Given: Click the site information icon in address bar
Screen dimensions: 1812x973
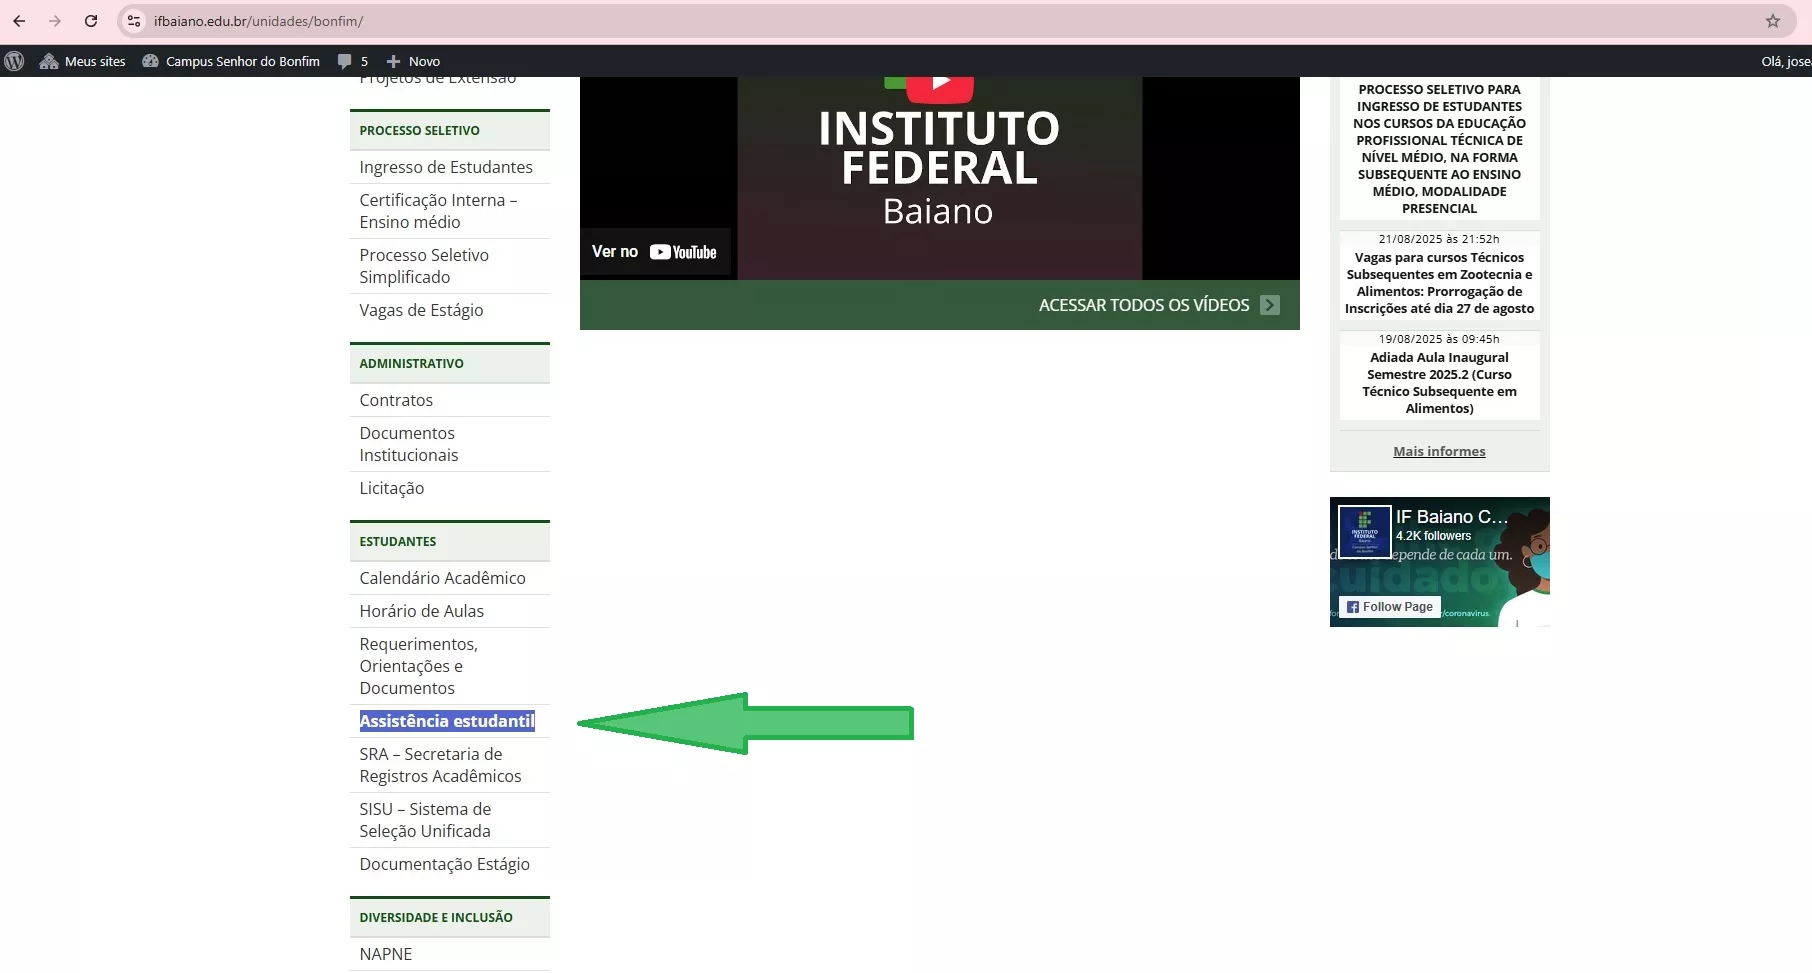Looking at the screenshot, I should [134, 21].
